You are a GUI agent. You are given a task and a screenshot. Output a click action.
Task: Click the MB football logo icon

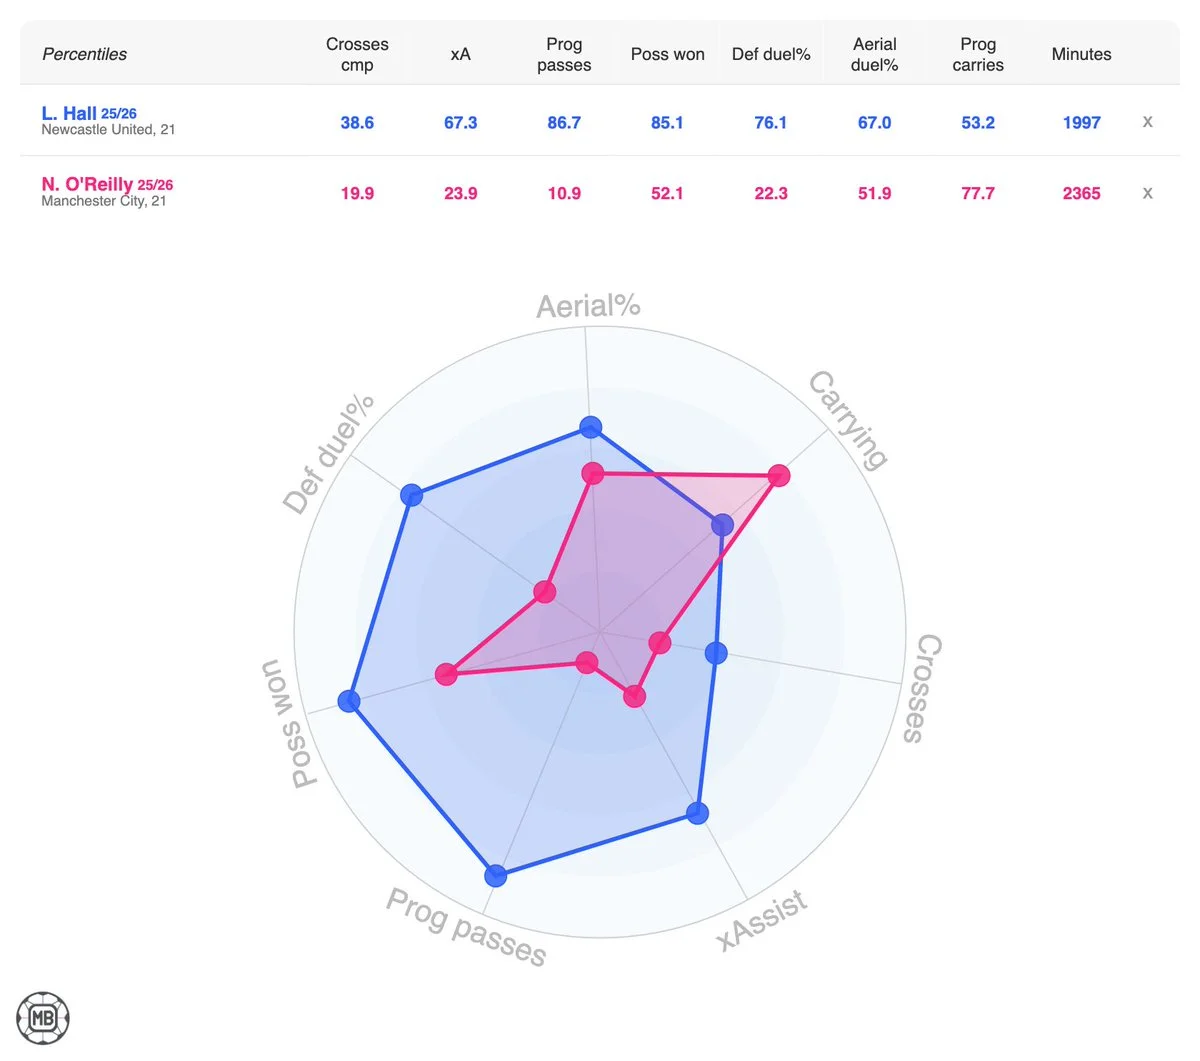[x=43, y=1018]
